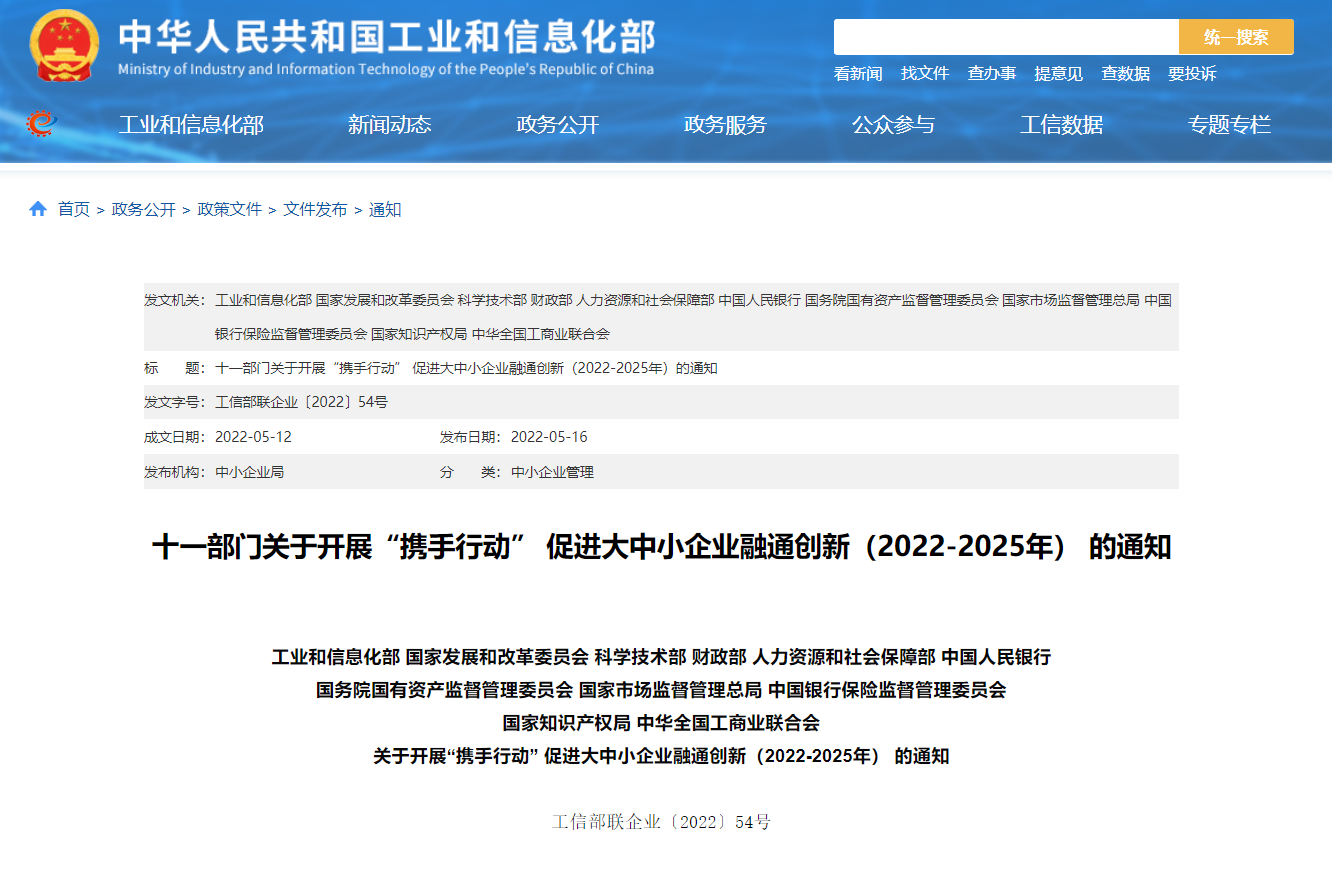1332x870 pixels.
Task: Open the 政务服务 navigation menu
Action: [x=725, y=125]
